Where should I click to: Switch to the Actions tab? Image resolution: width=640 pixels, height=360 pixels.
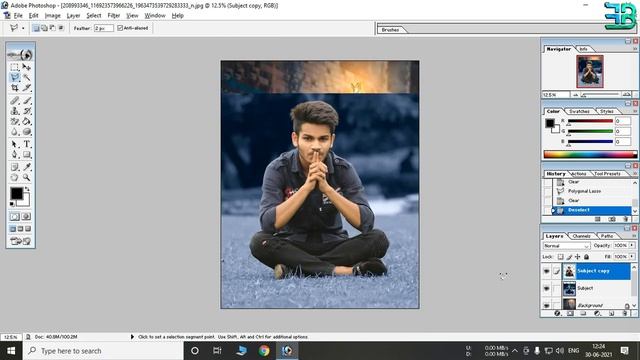pyautogui.click(x=578, y=174)
